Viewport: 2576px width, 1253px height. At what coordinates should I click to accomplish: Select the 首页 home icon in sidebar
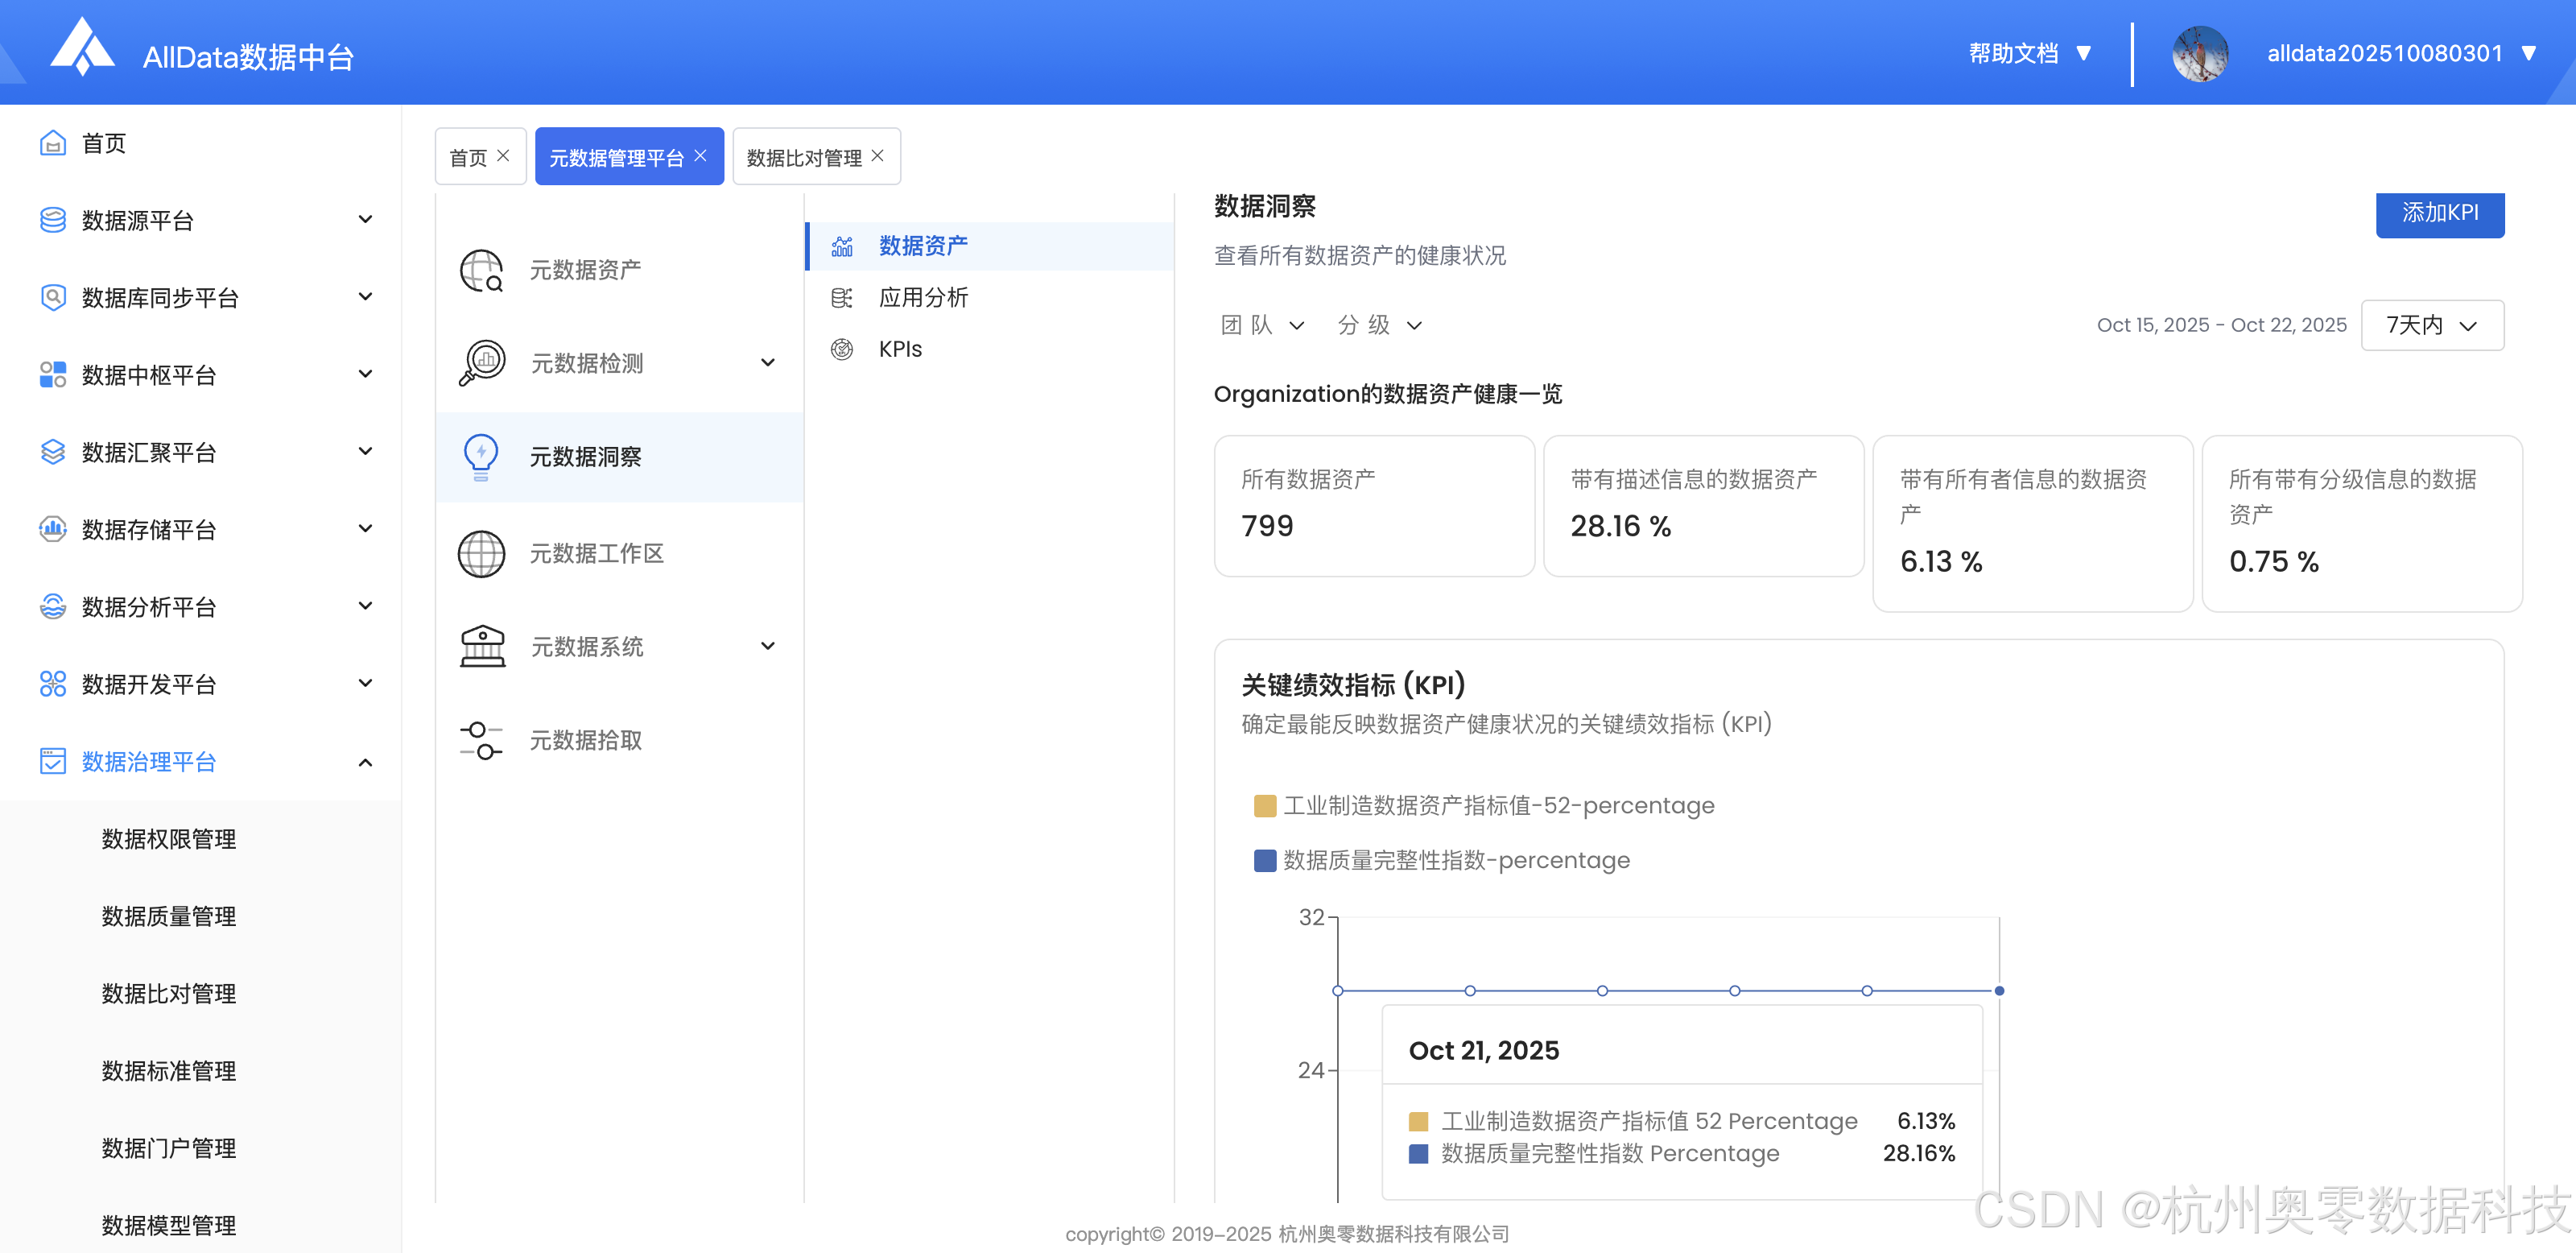53,143
